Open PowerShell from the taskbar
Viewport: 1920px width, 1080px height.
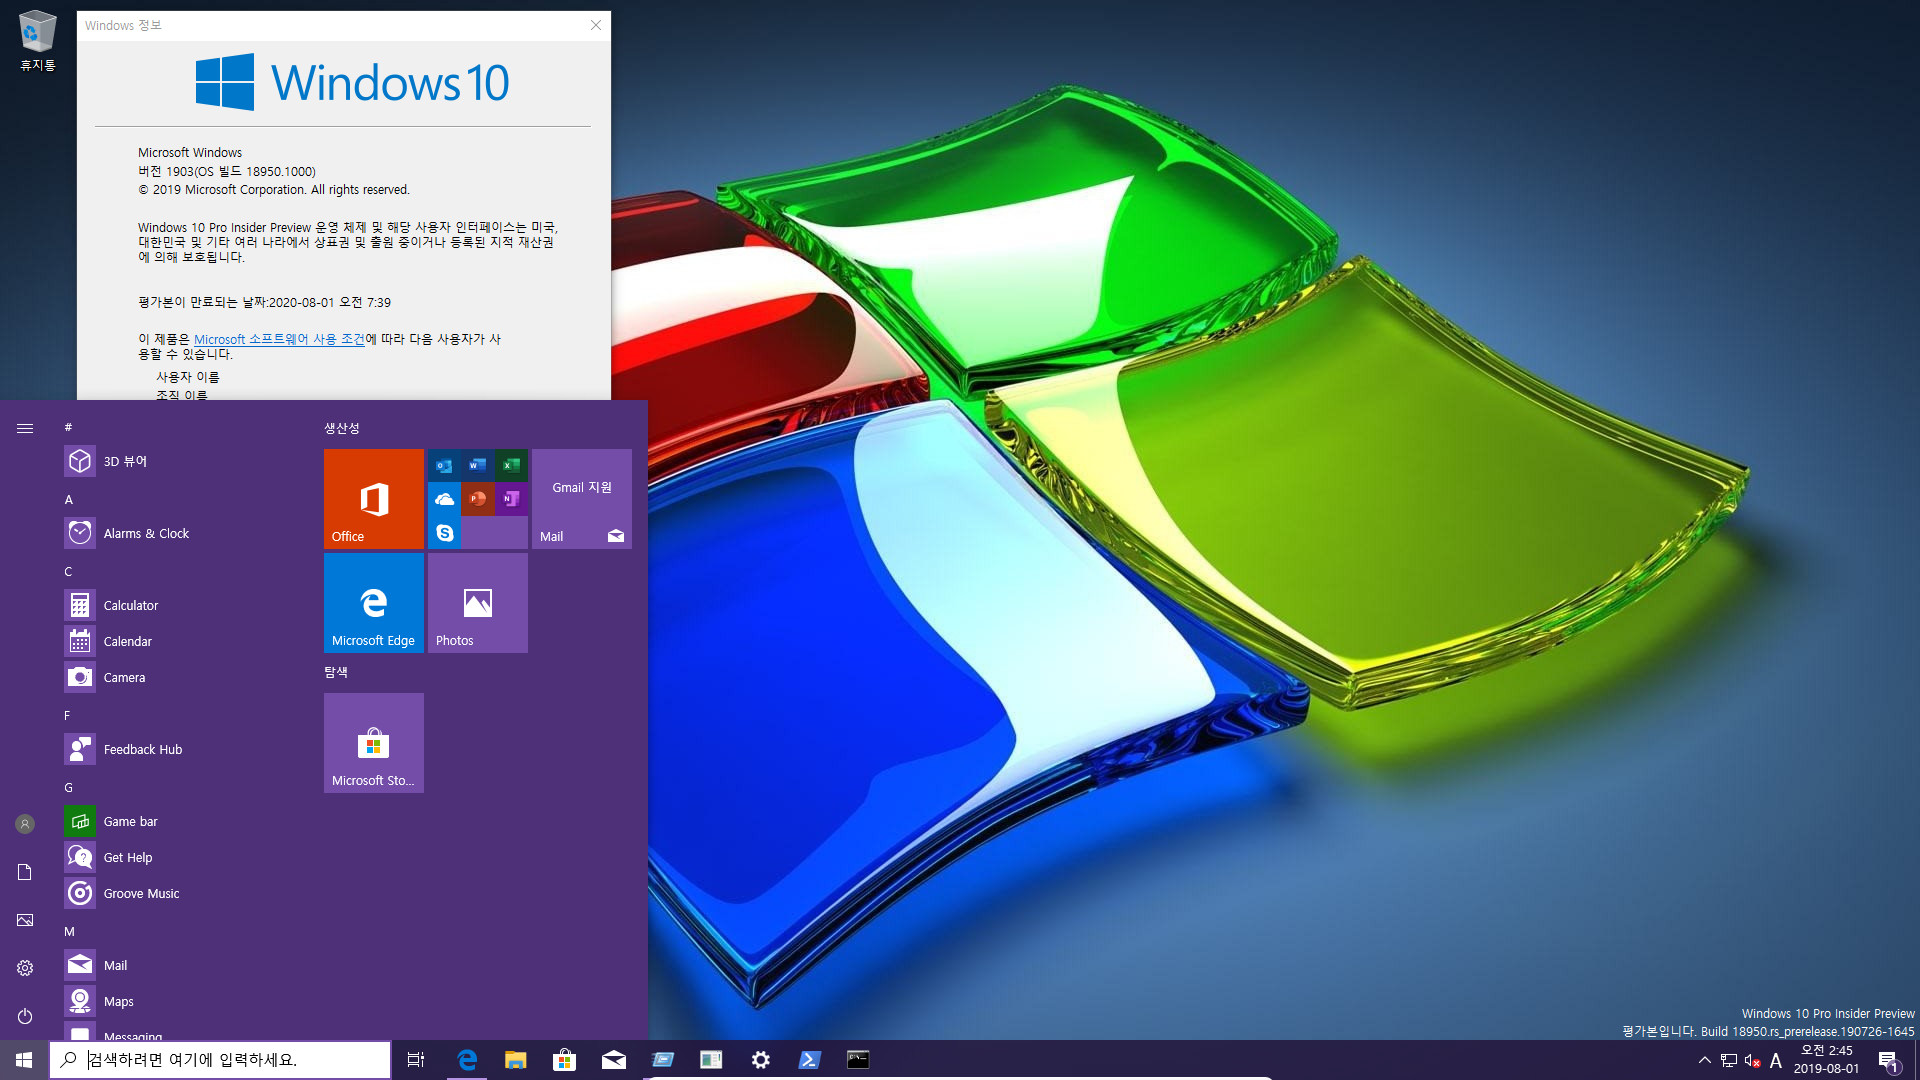pos(809,1060)
